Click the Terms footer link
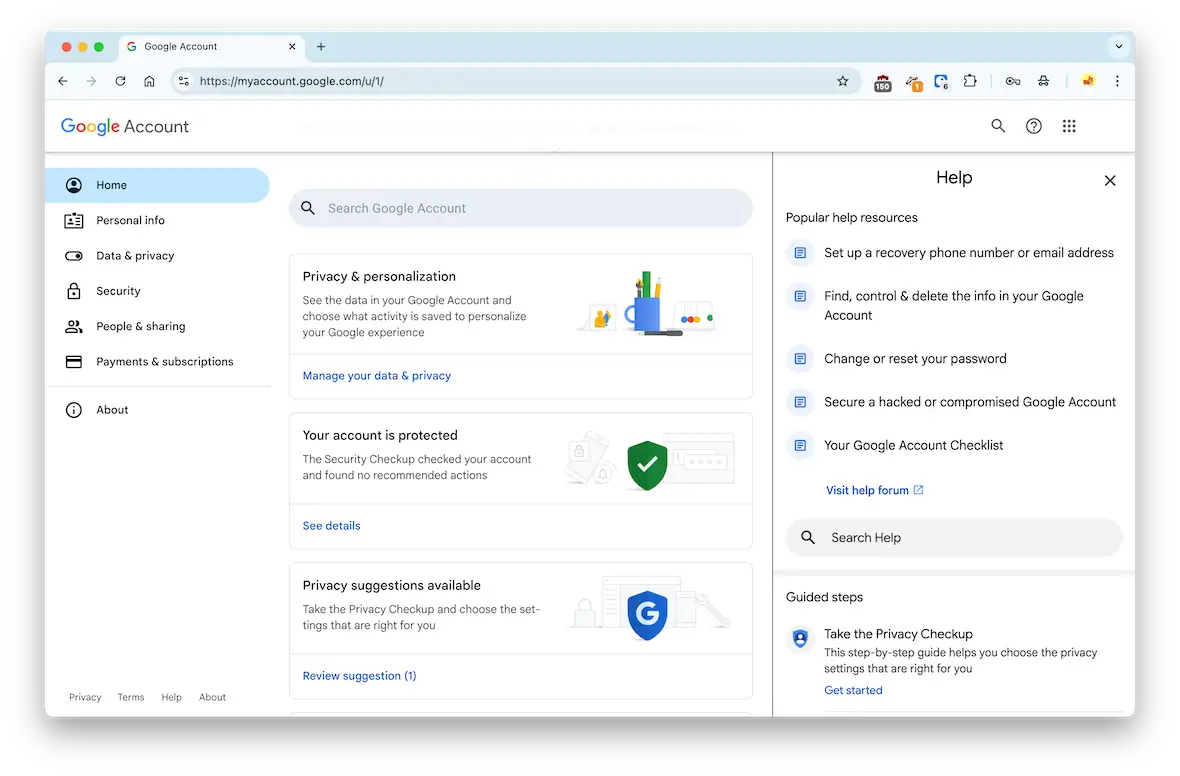 point(131,698)
